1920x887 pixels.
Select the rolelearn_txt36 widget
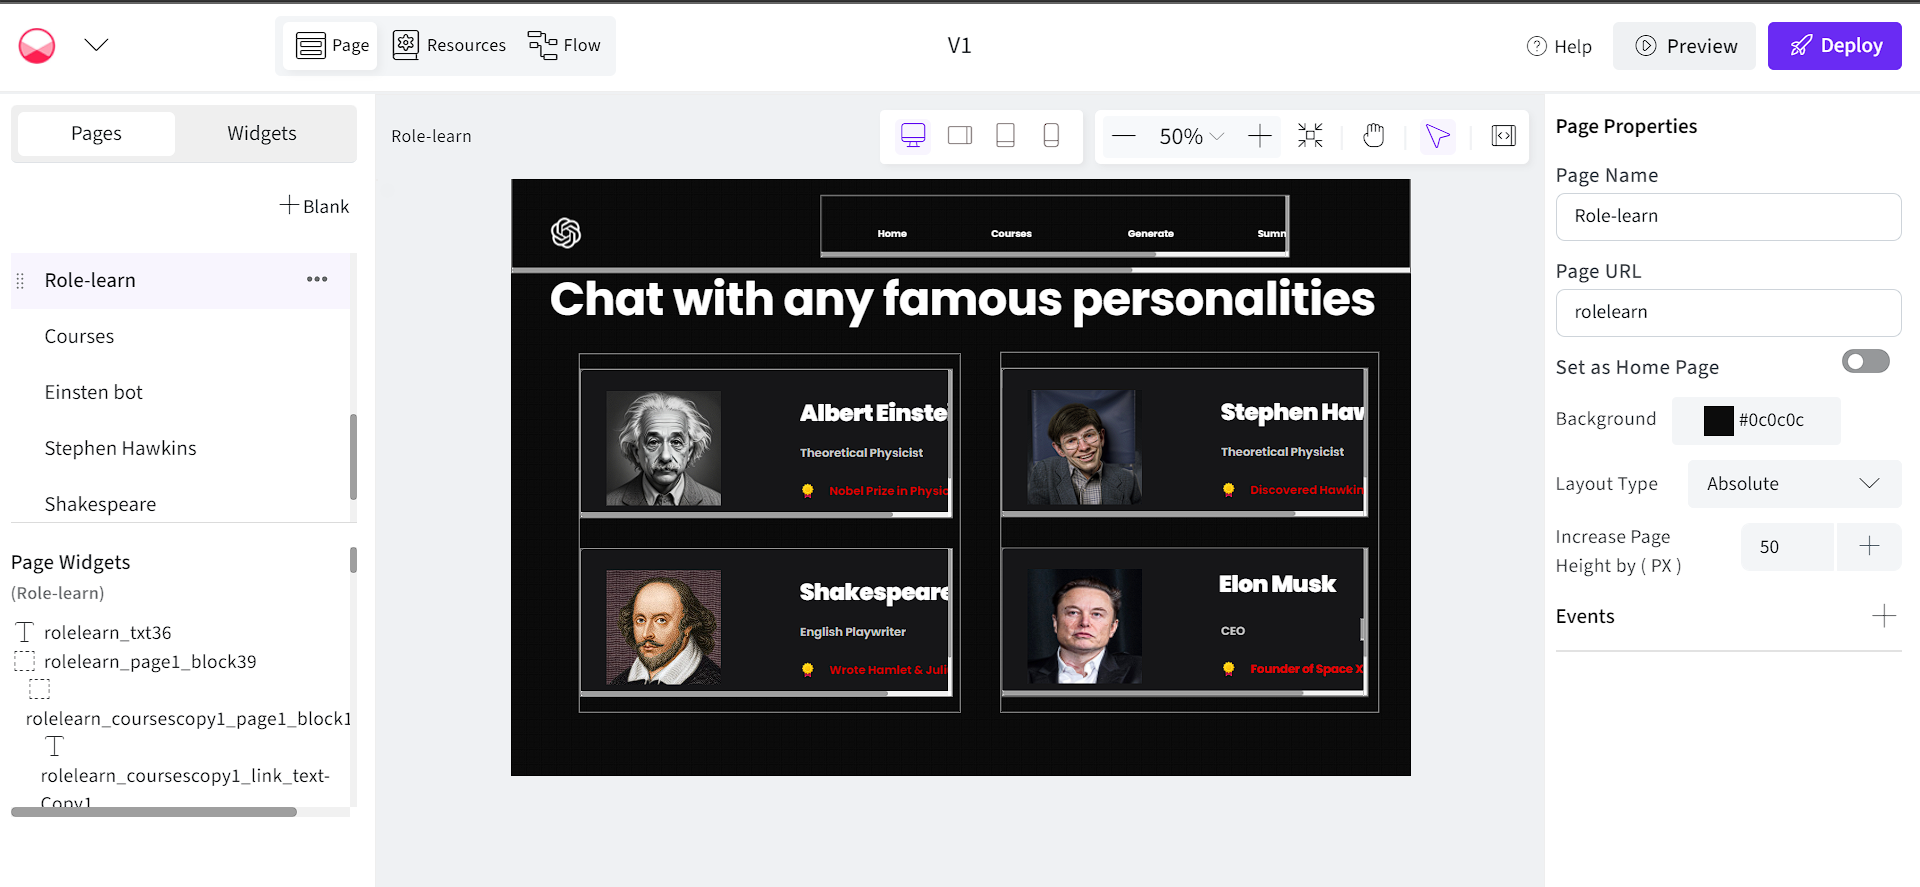[x=107, y=632]
